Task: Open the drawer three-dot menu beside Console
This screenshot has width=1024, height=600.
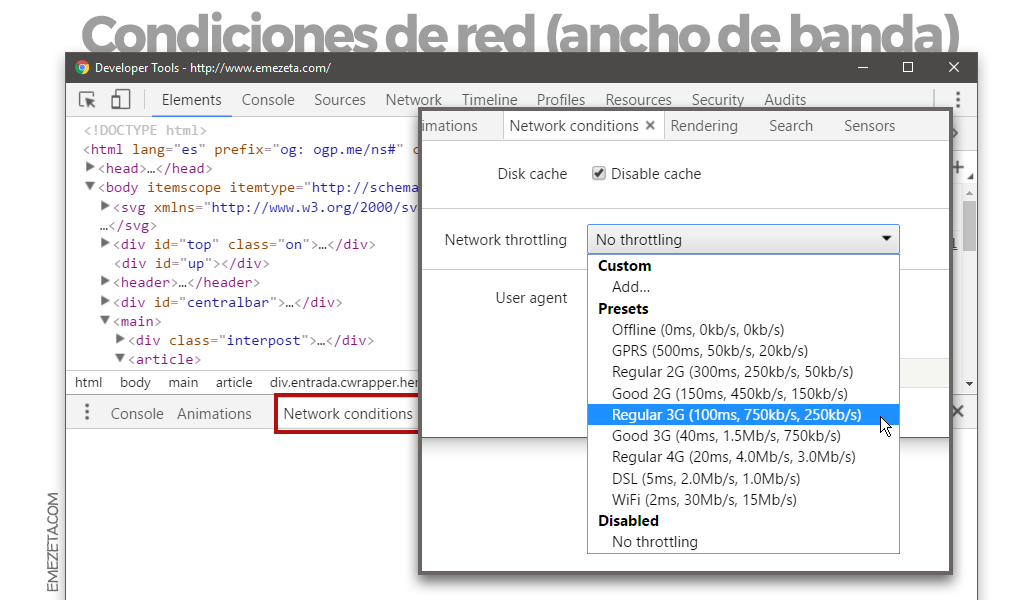Action: coord(87,412)
